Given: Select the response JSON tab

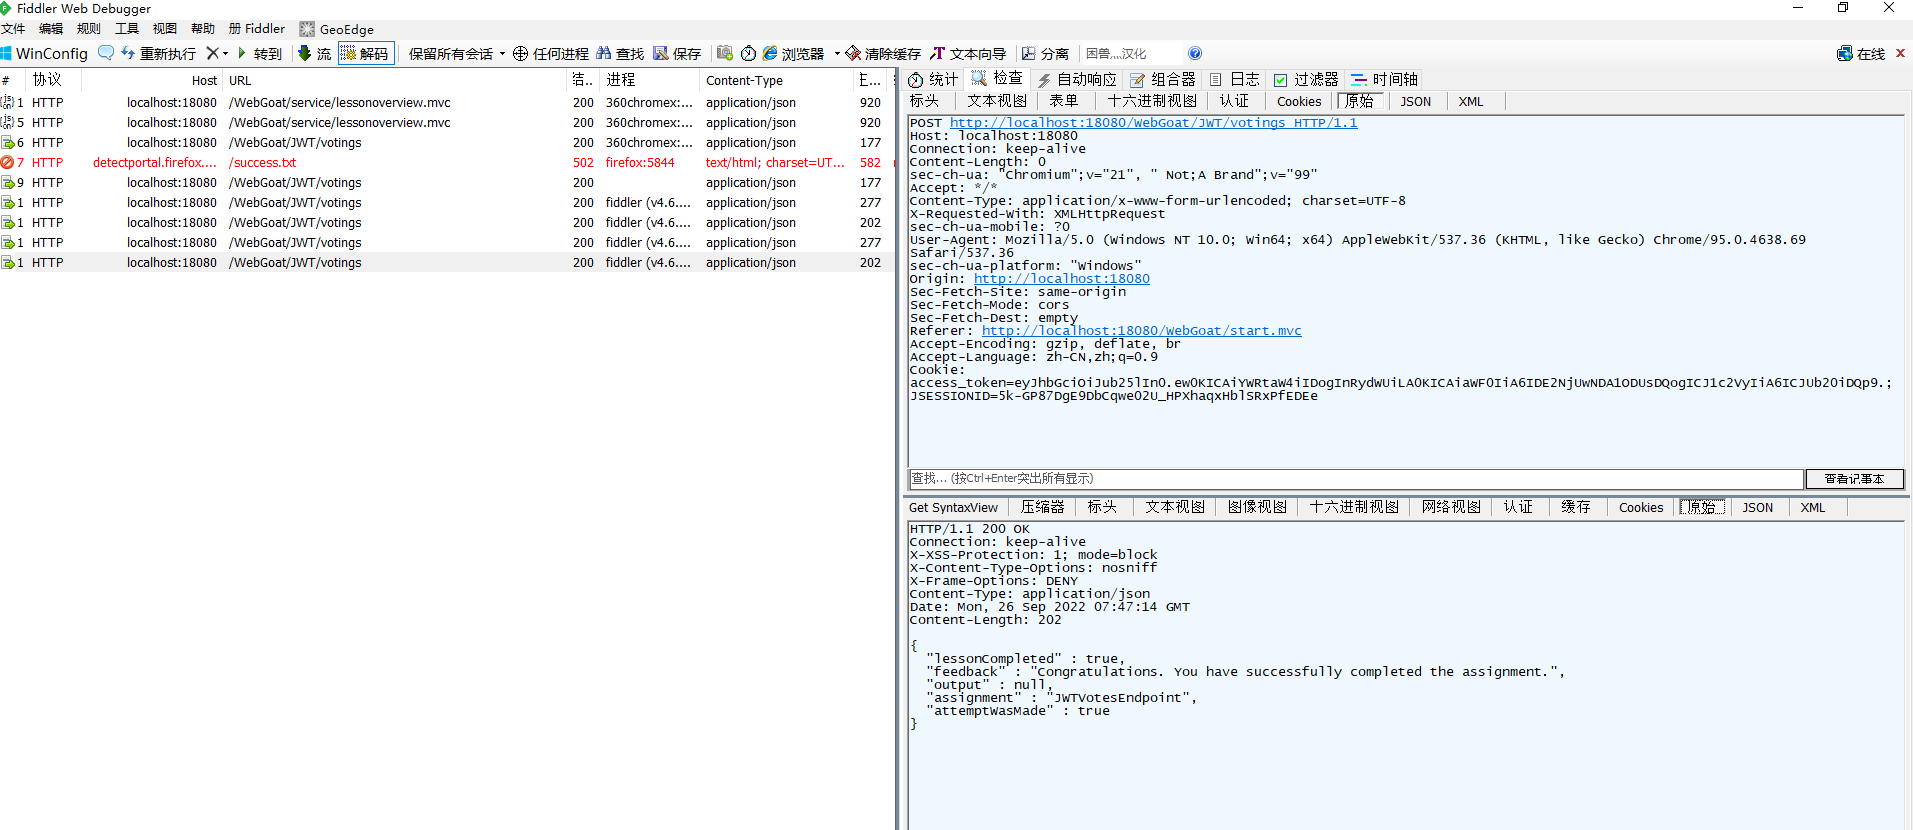Looking at the screenshot, I should click(1757, 507).
